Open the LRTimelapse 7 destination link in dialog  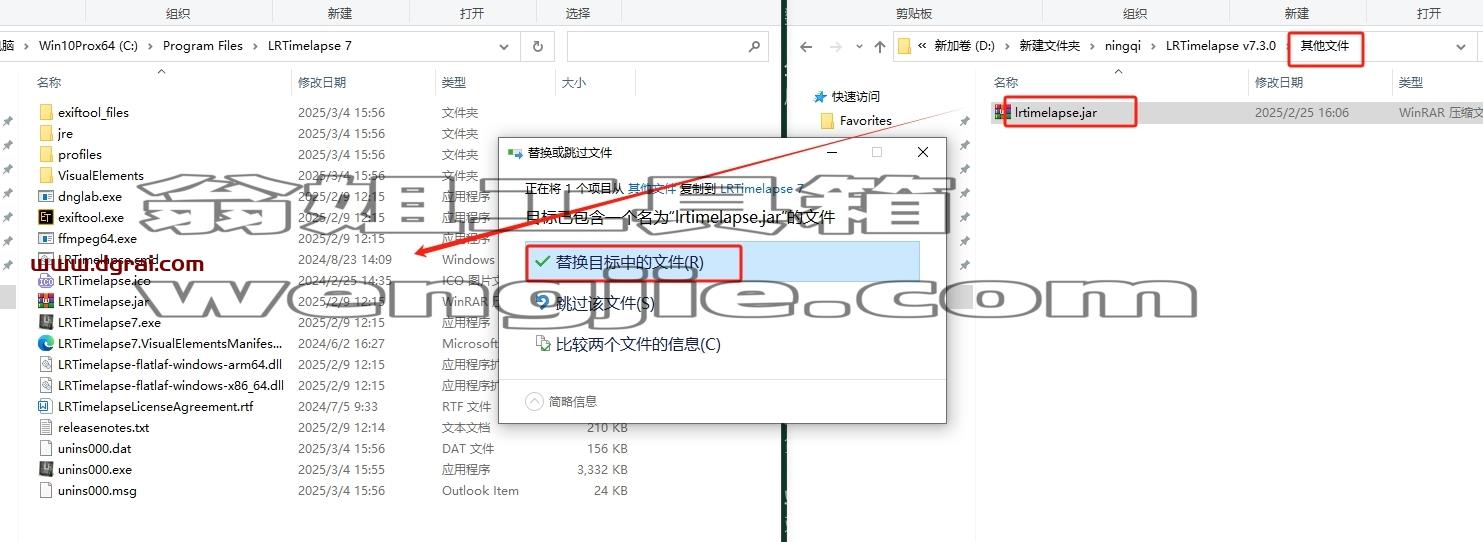[761, 188]
